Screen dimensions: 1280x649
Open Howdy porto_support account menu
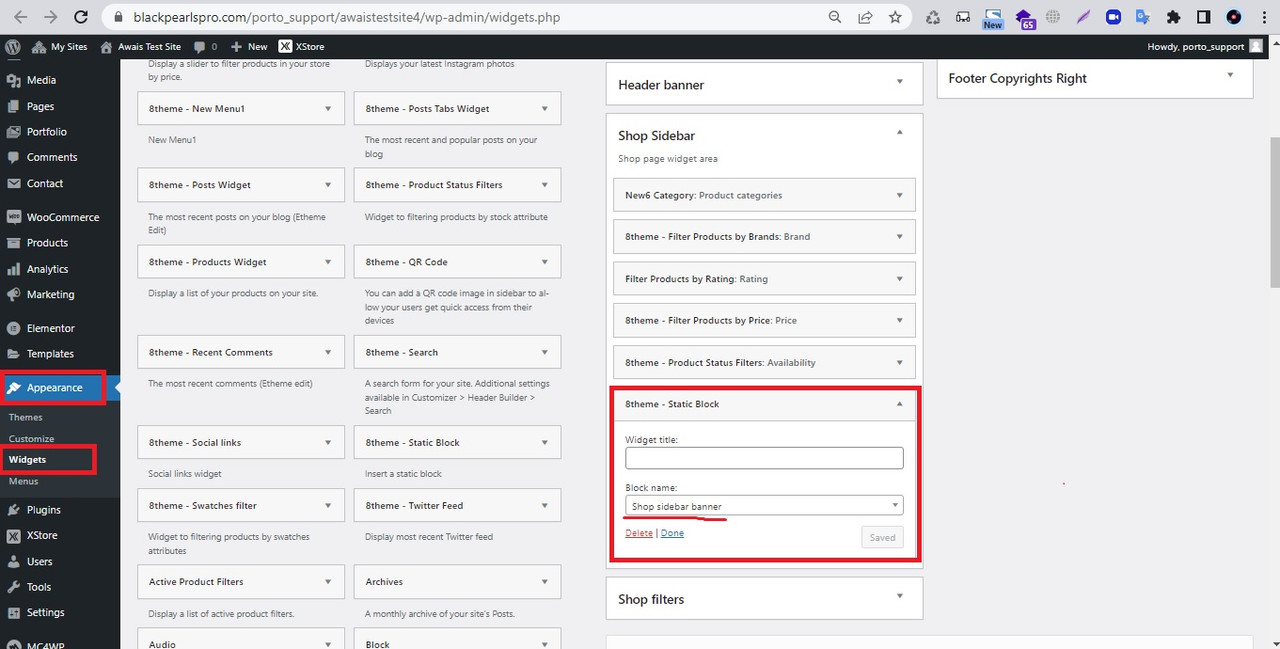click(1205, 46)
